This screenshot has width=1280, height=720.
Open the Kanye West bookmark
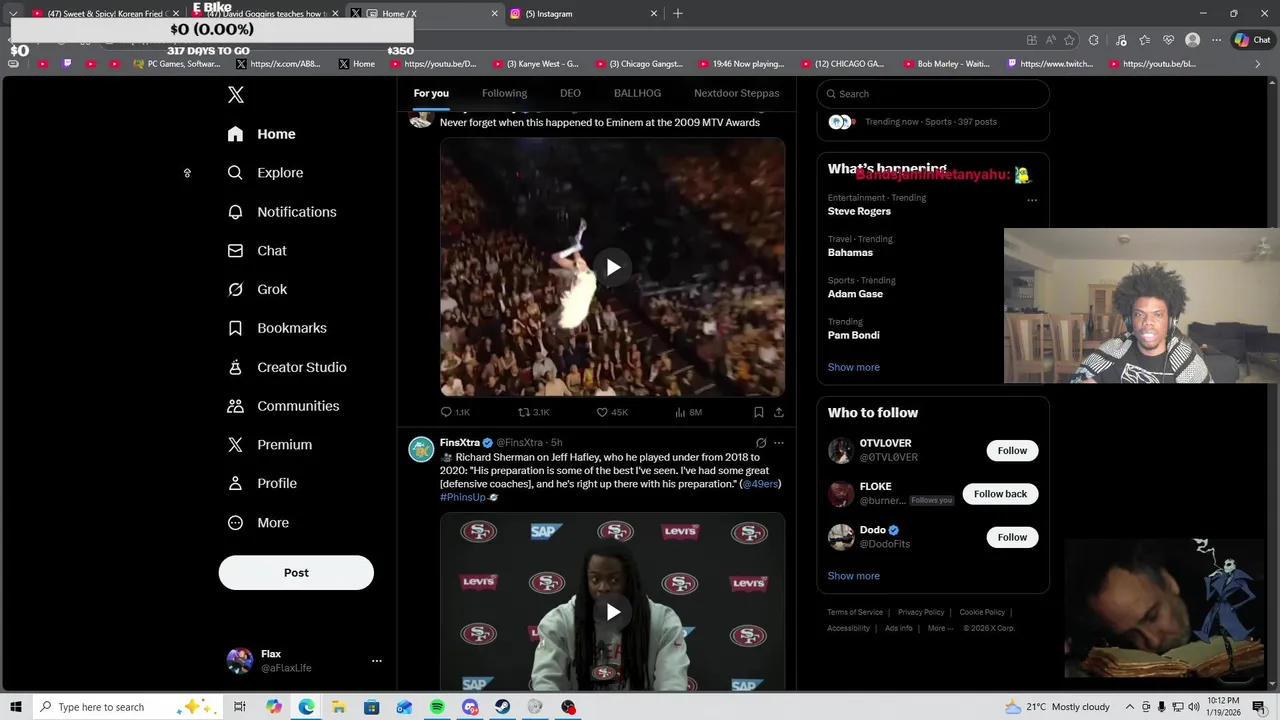pos(535,64)
